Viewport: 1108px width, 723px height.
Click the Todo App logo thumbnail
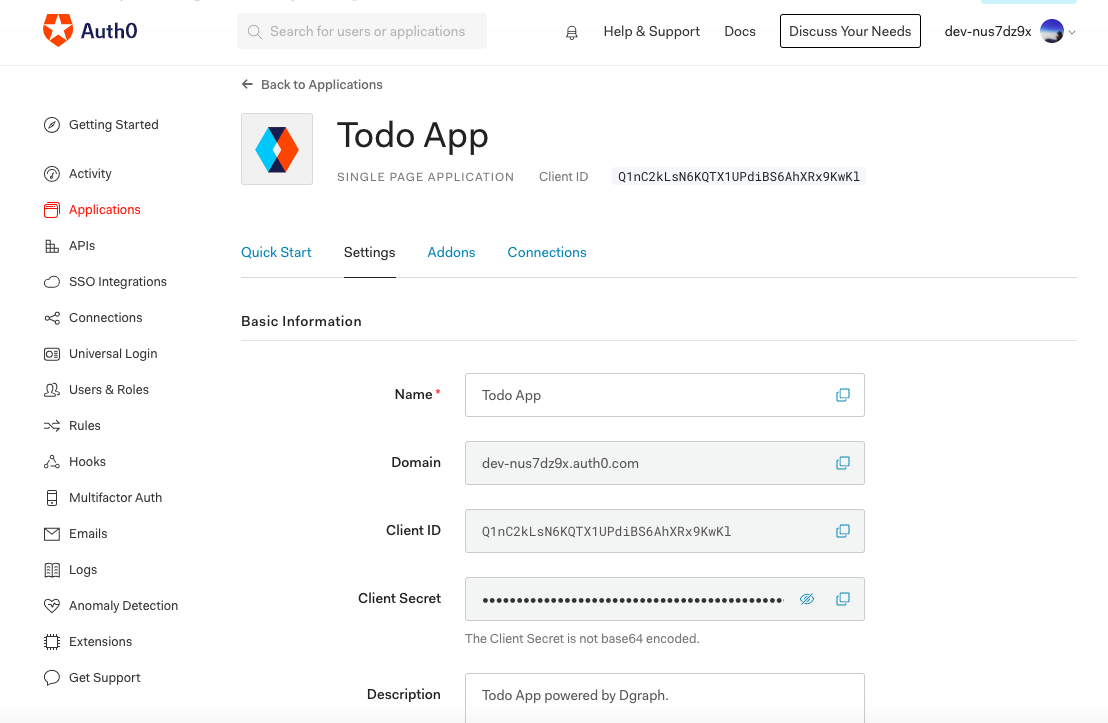coord(277,149)
